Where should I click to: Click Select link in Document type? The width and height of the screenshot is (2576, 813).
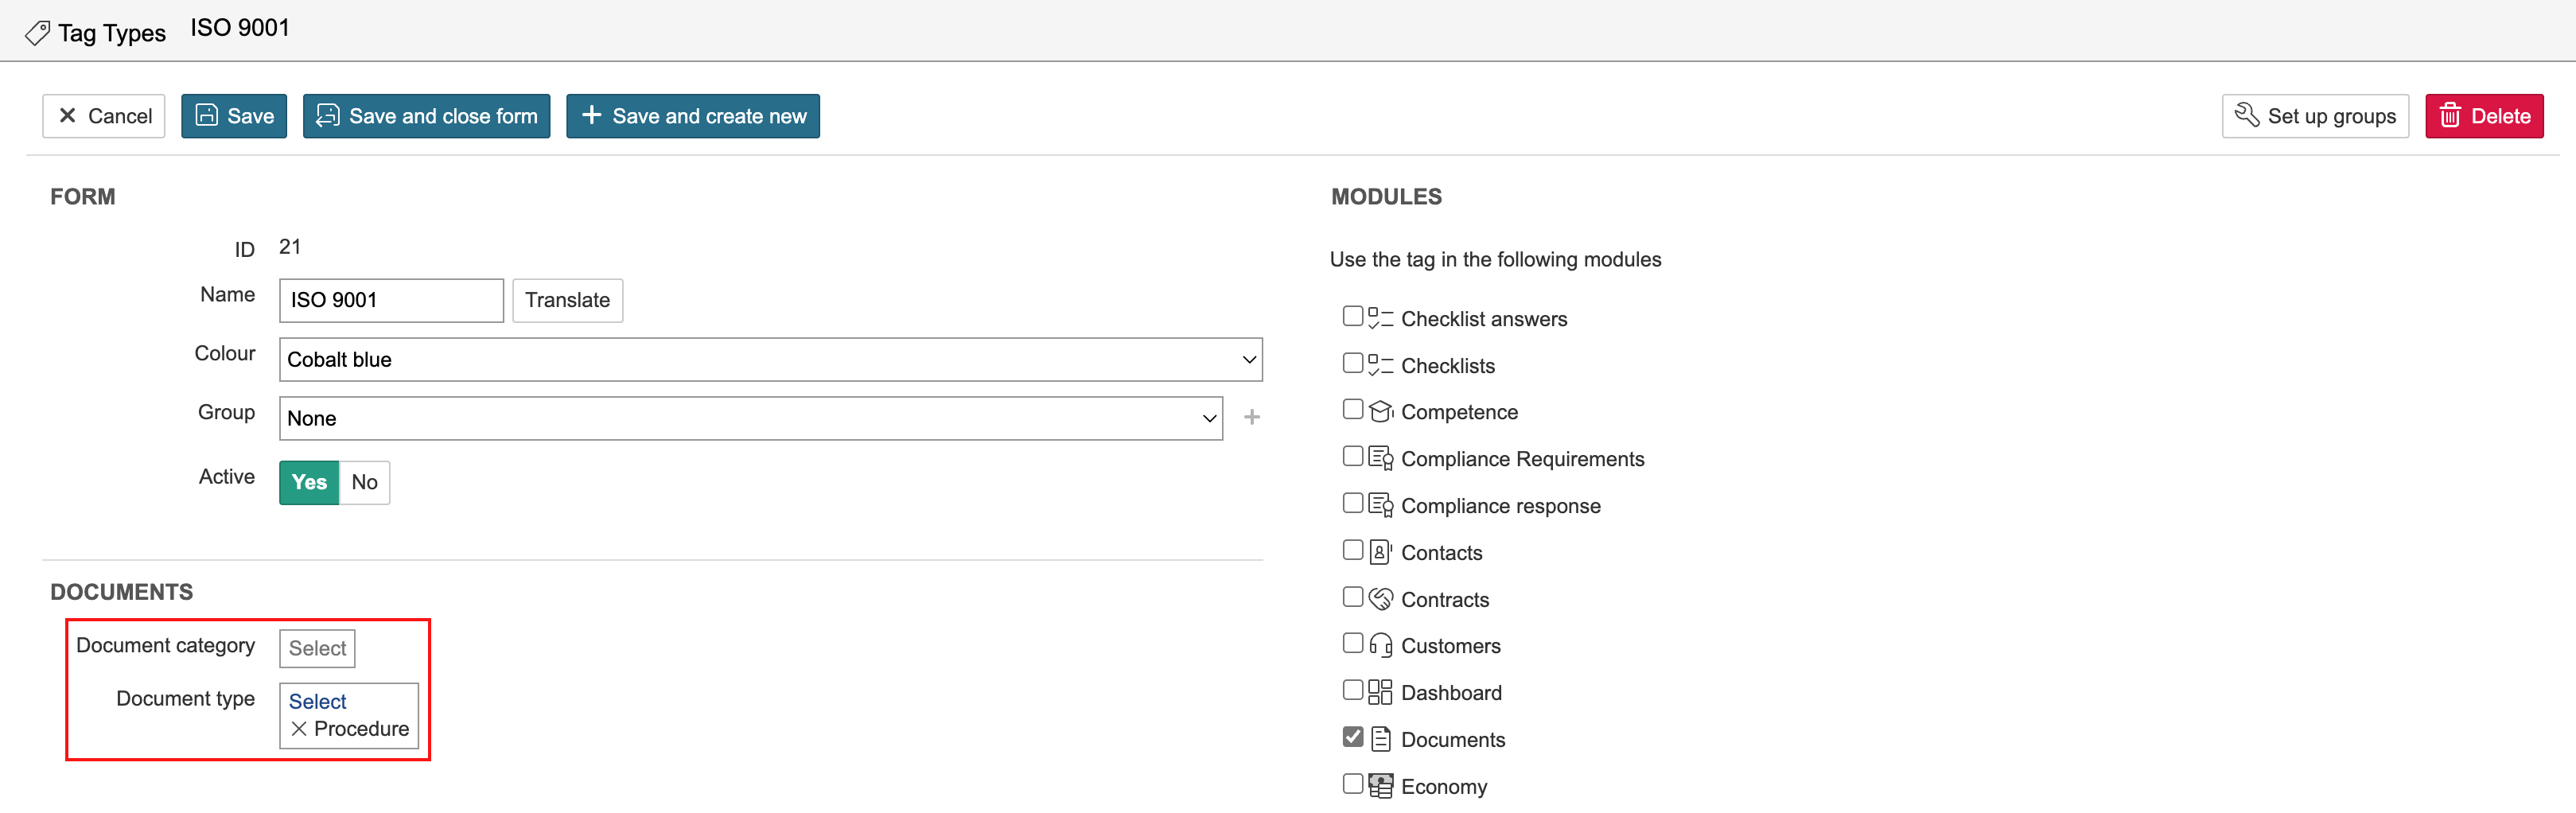coord(317,701)
